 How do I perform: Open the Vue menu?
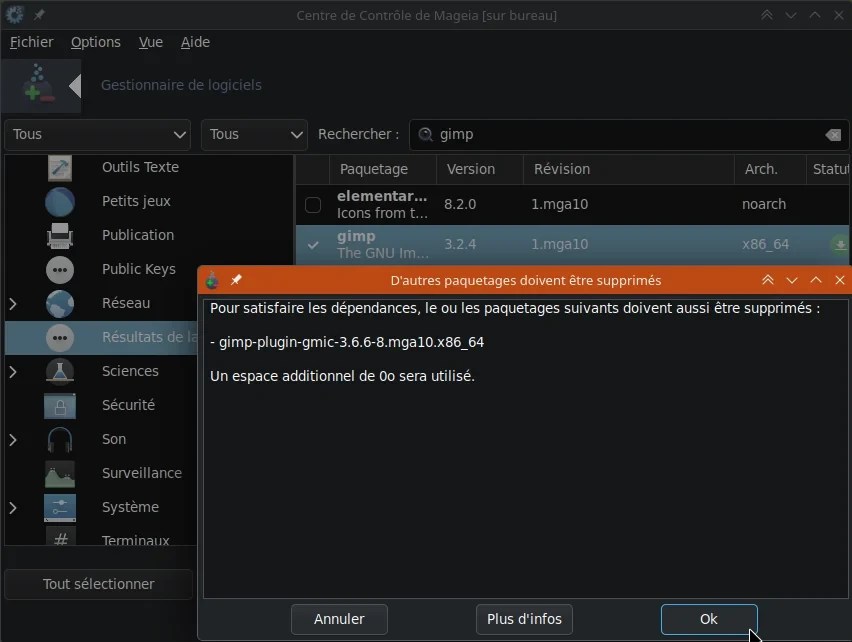pos(151,42)
